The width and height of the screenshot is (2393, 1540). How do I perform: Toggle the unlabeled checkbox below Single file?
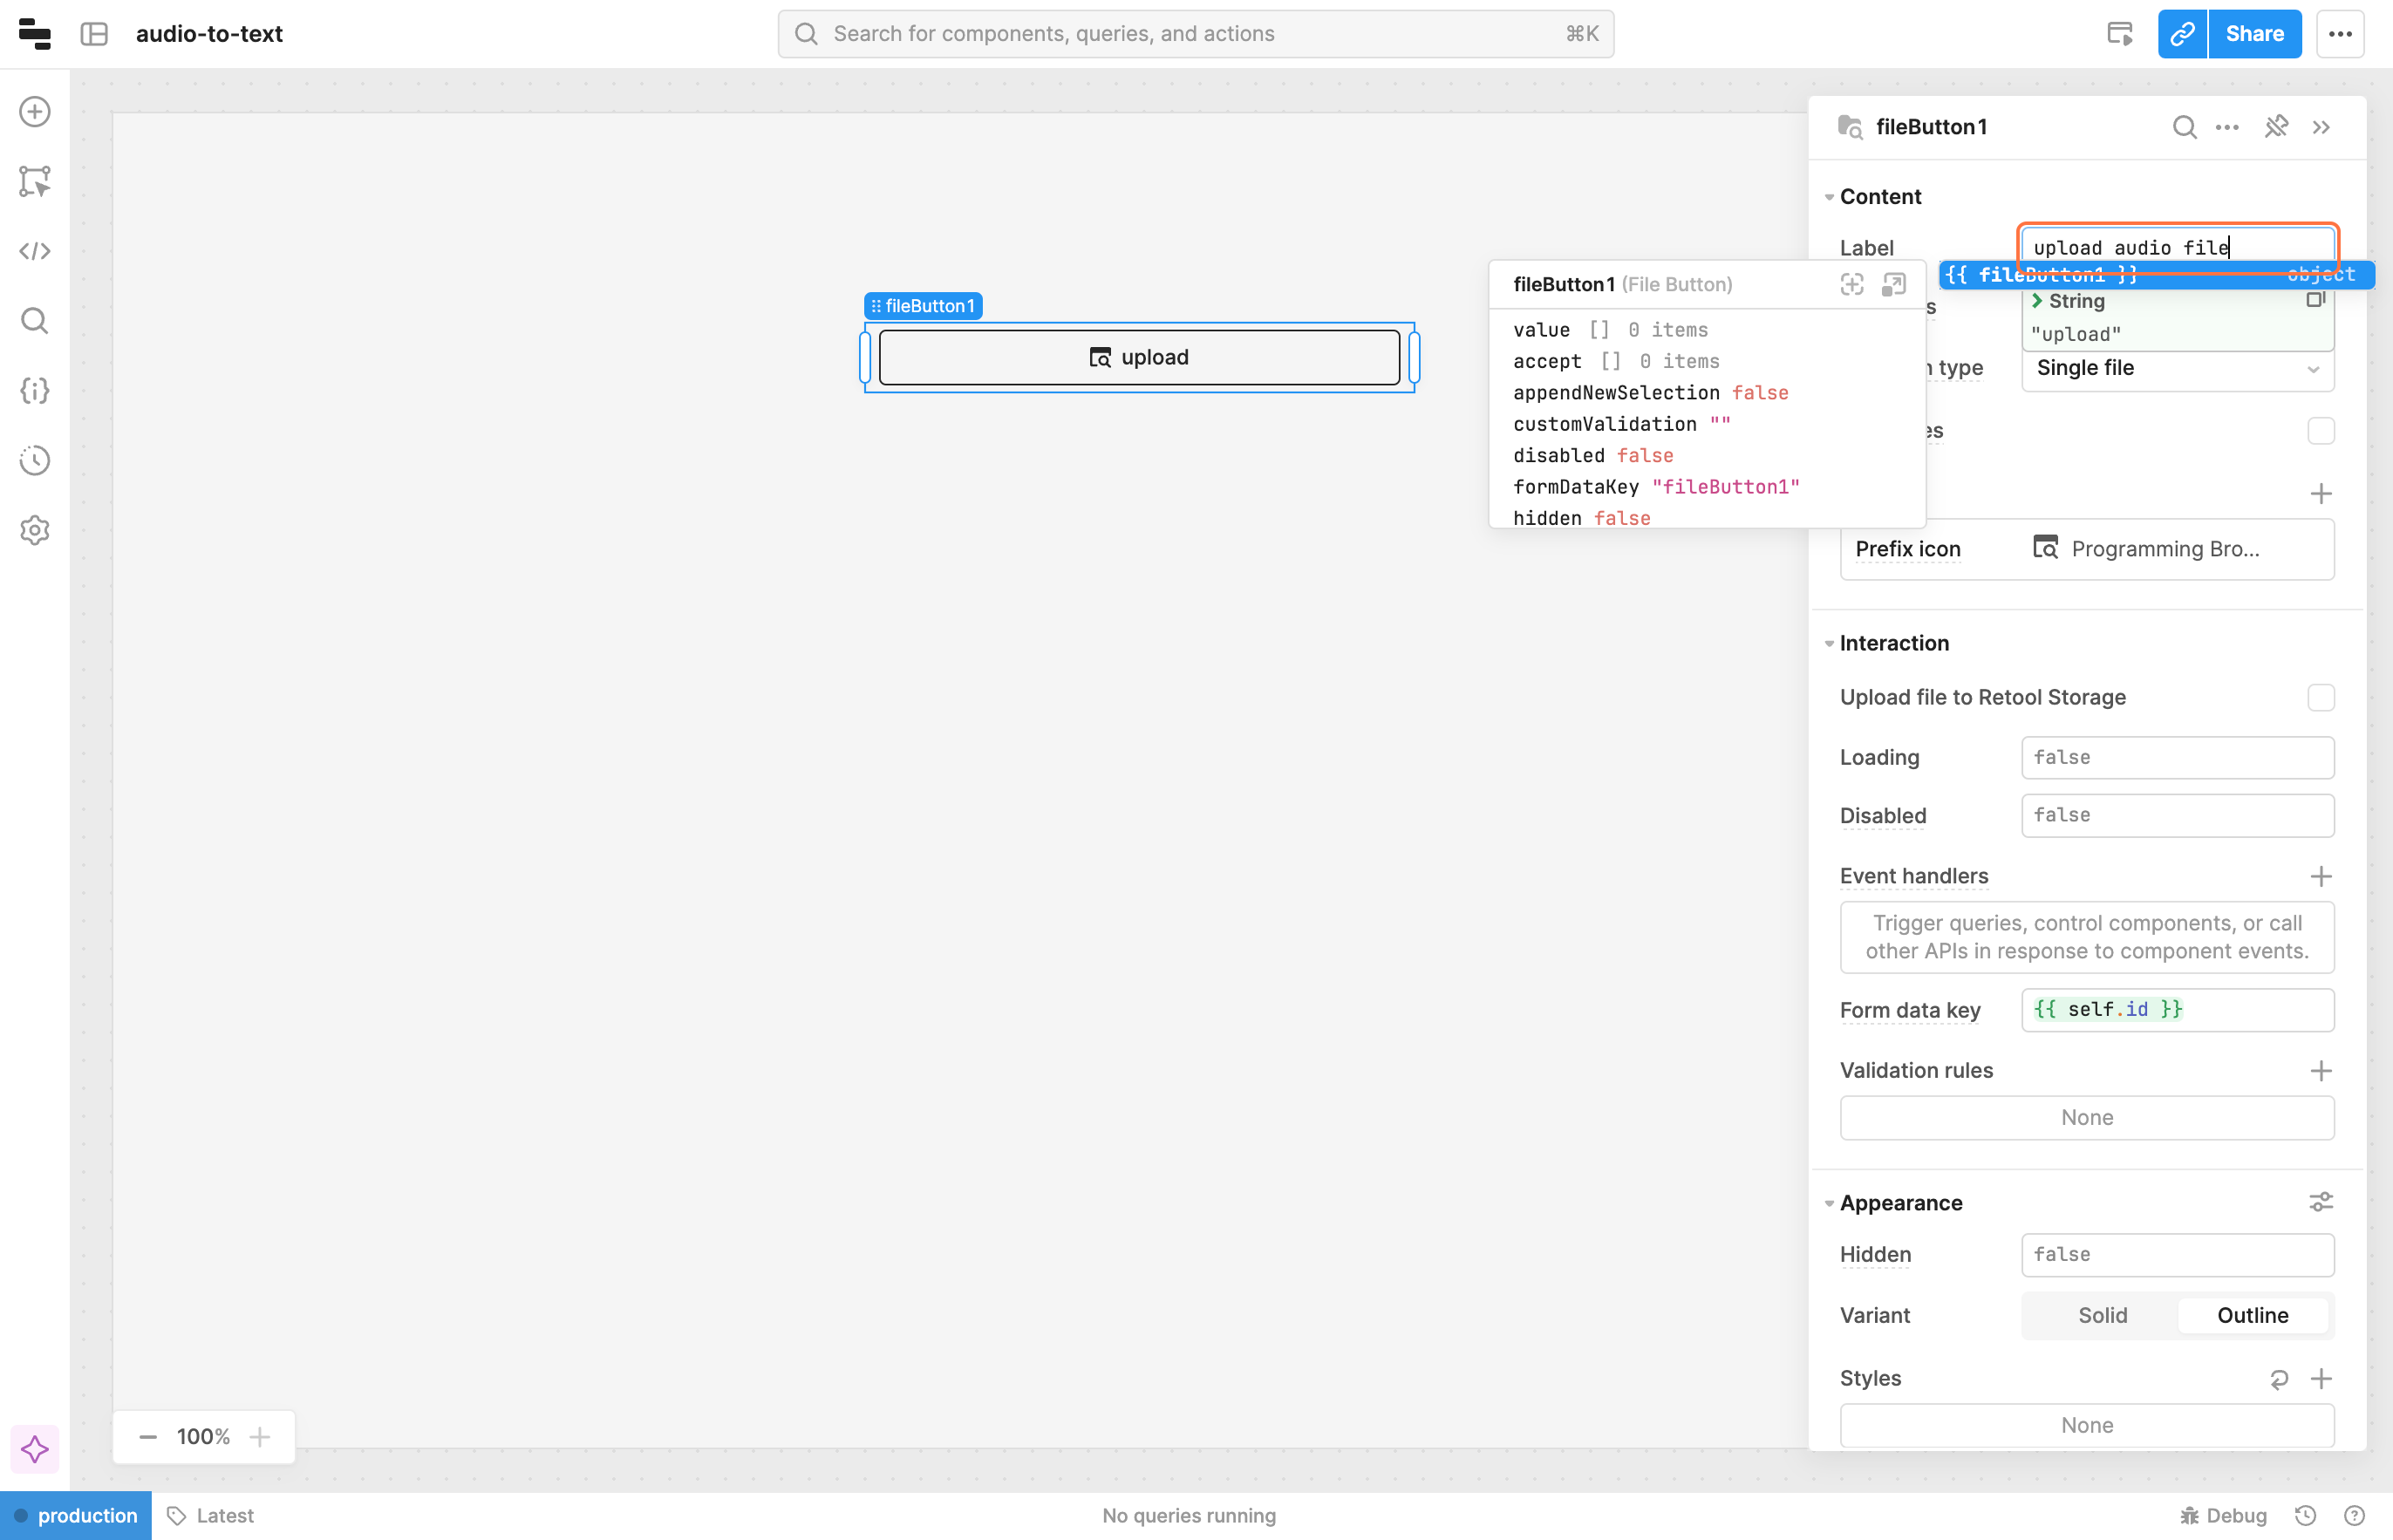click(x=2320, y=431)
